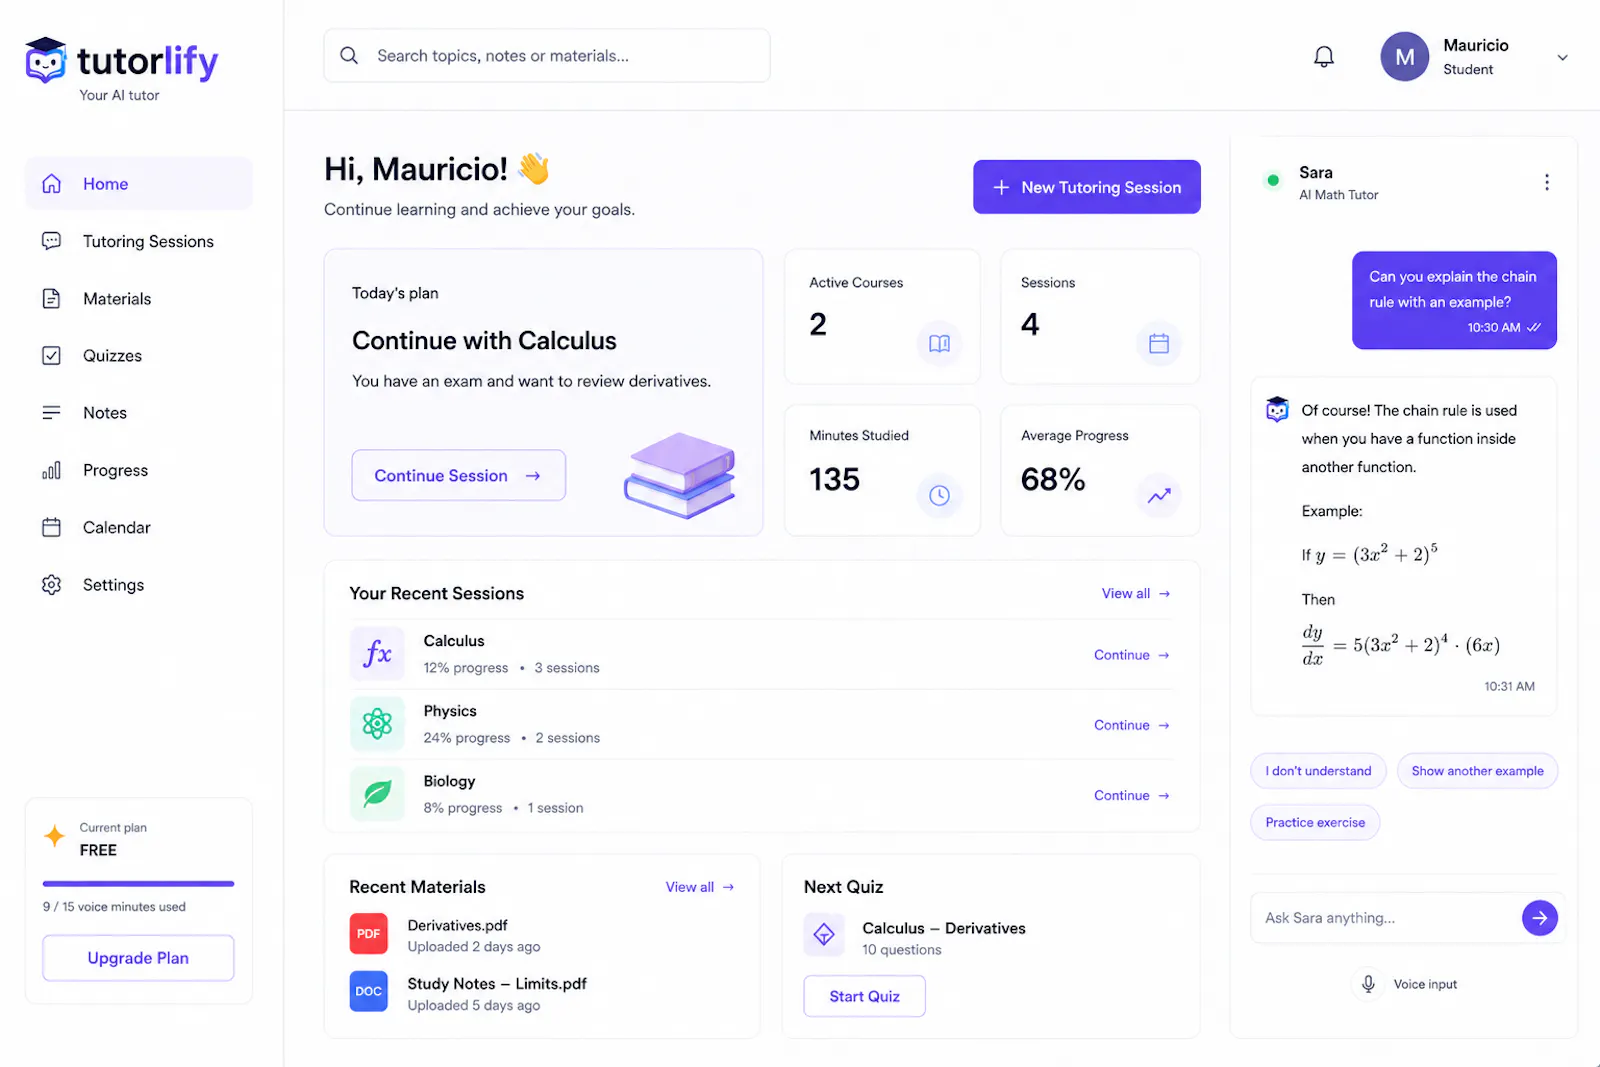Click the Current plan sparkle icon
1600x1067 pixels.
click(x=55, y=836)
